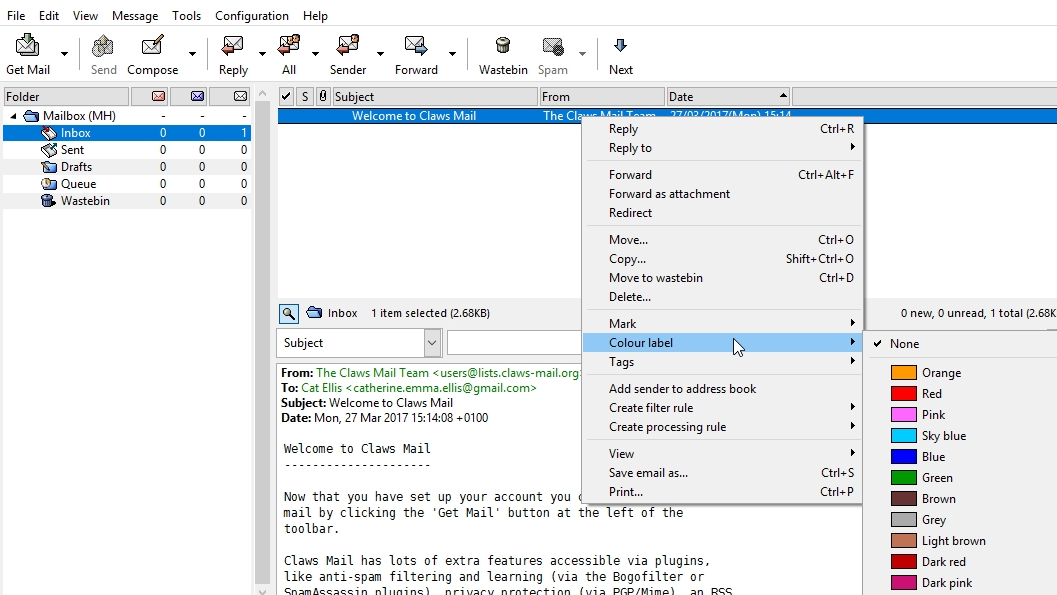This screenshot has width=1057, height=595.
Task: Open Forward dropdown arrow
Action: [452, 53]
